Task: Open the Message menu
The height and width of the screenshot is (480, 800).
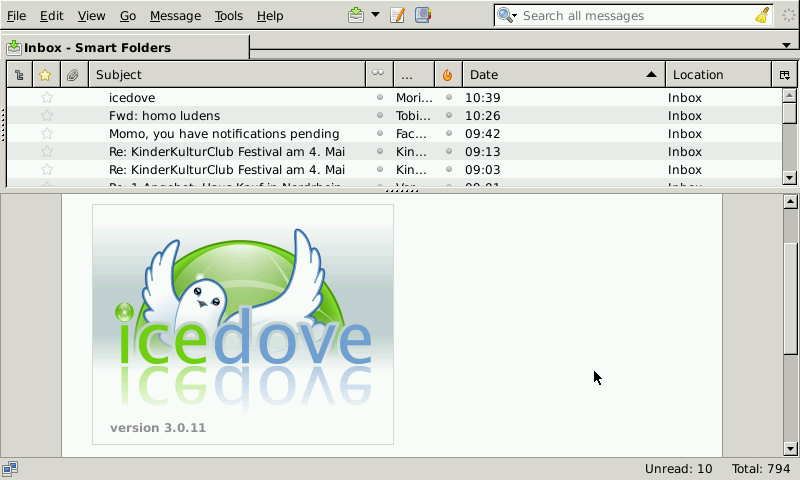Action: click(x=175, y=16)
